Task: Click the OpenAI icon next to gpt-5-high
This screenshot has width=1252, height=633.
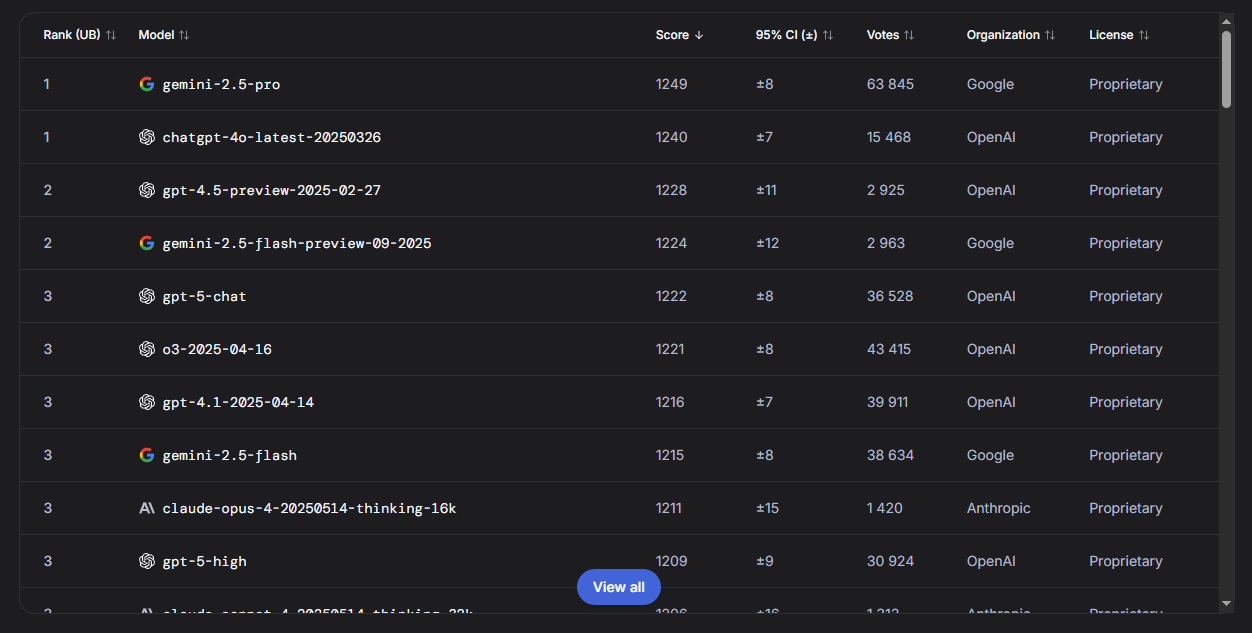Action: pyautogui.click(x=147, y=561)
